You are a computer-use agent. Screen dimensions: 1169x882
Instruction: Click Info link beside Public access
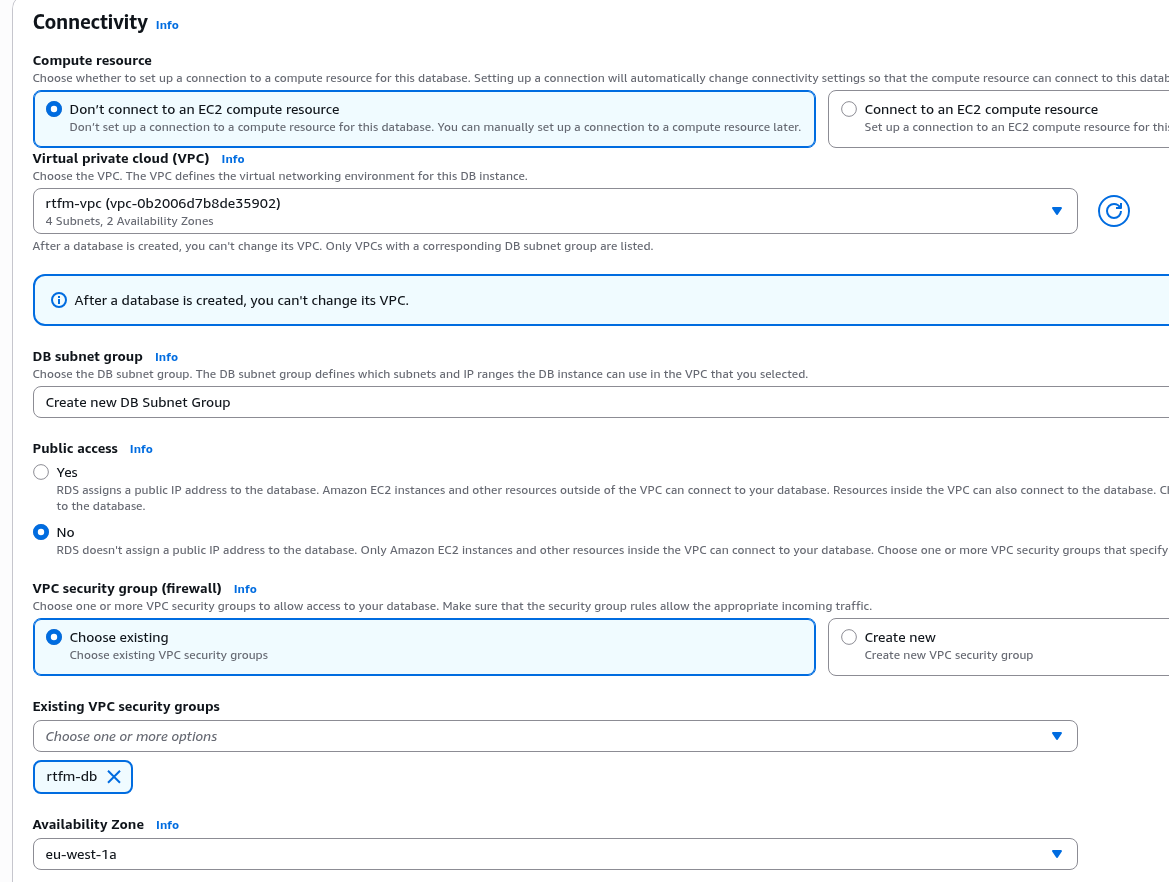pos(141,449)
